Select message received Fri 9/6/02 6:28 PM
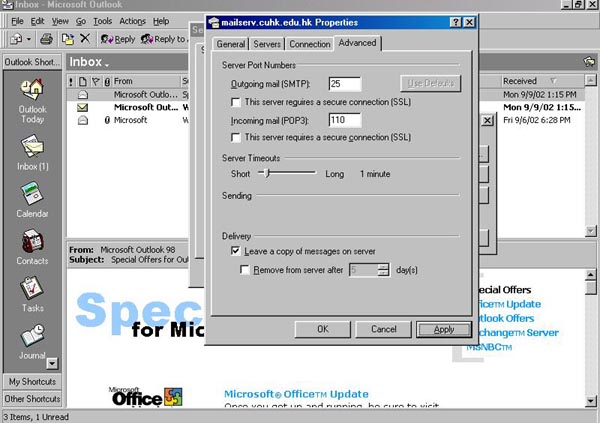The width and height of the screenshot is (600, 423). pyautogui.click(x=537, y=120)
